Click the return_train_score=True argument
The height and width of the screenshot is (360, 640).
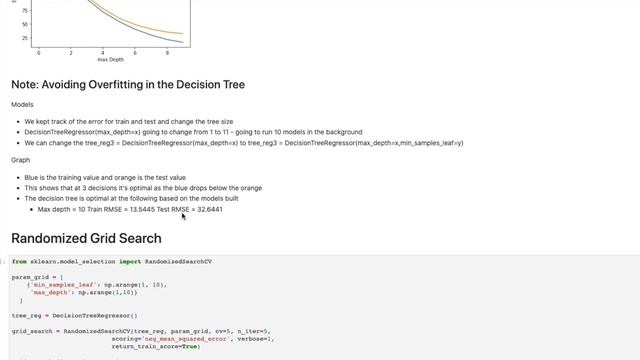[156, 347]
